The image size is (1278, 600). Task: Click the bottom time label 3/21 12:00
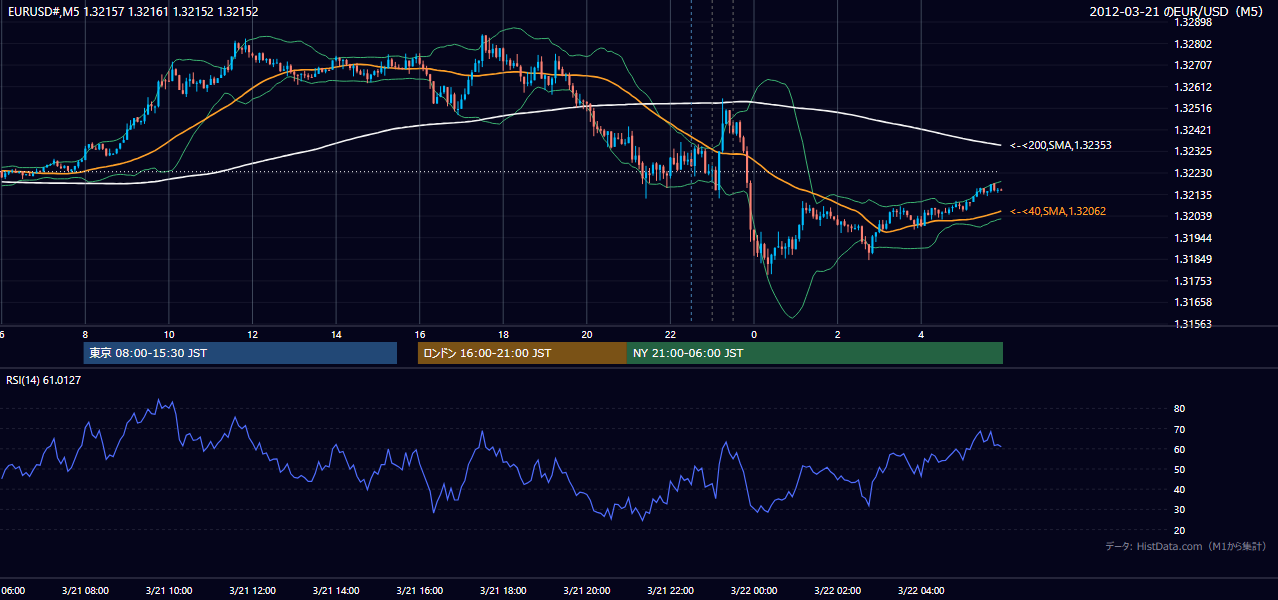point(252,590)
